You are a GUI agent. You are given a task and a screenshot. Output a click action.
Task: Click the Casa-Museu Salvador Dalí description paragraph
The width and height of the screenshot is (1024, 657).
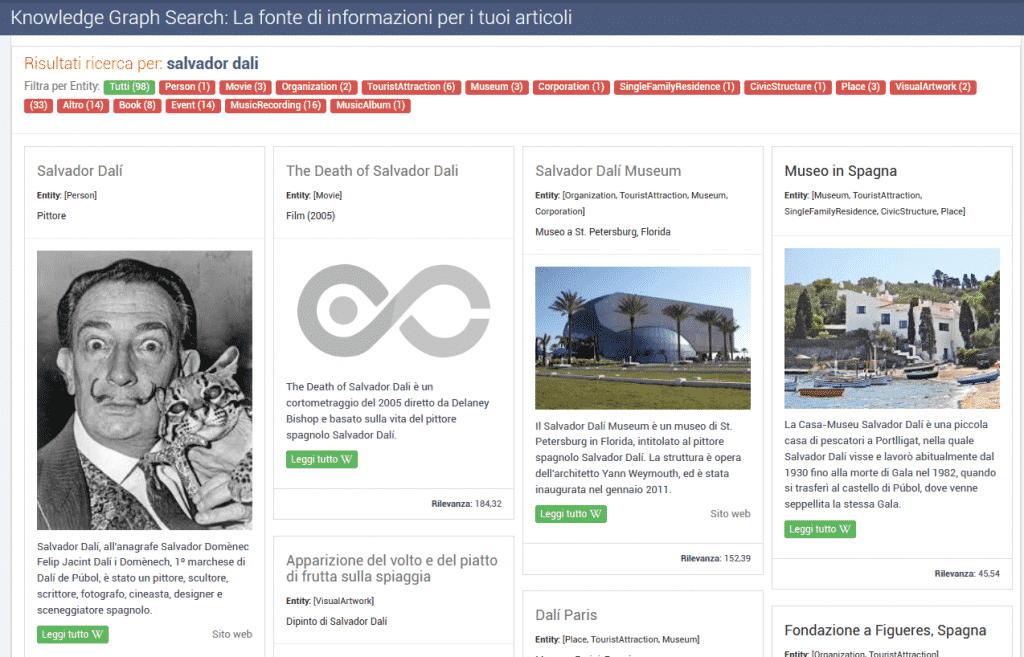[890, 464]
